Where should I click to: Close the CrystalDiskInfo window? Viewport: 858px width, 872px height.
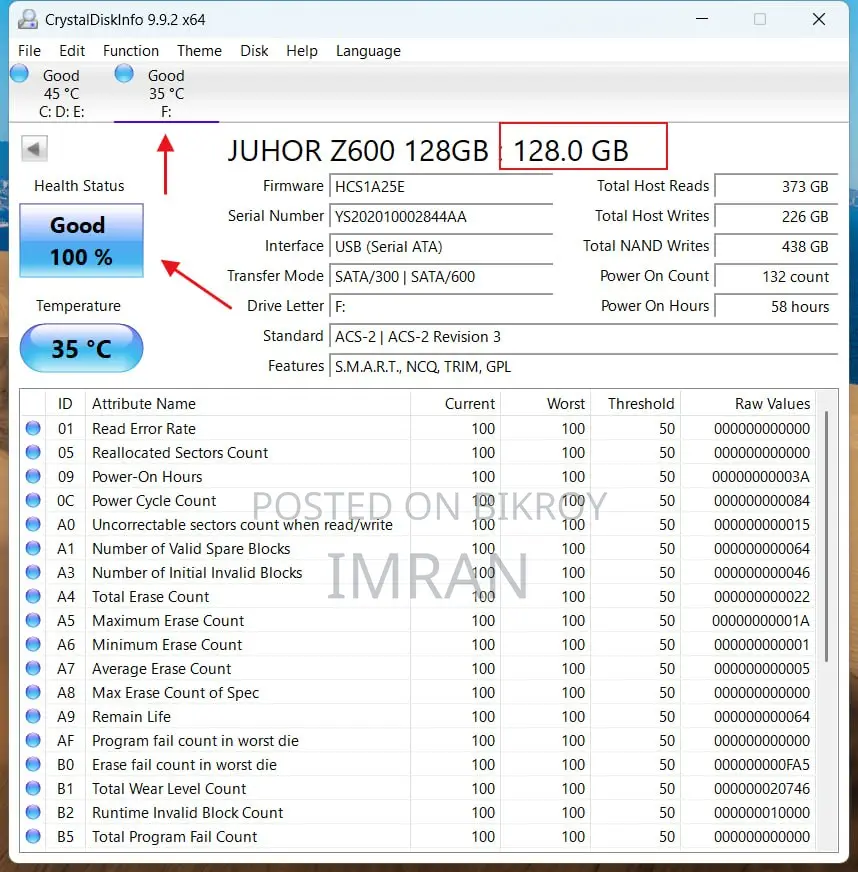click(819, 19)
